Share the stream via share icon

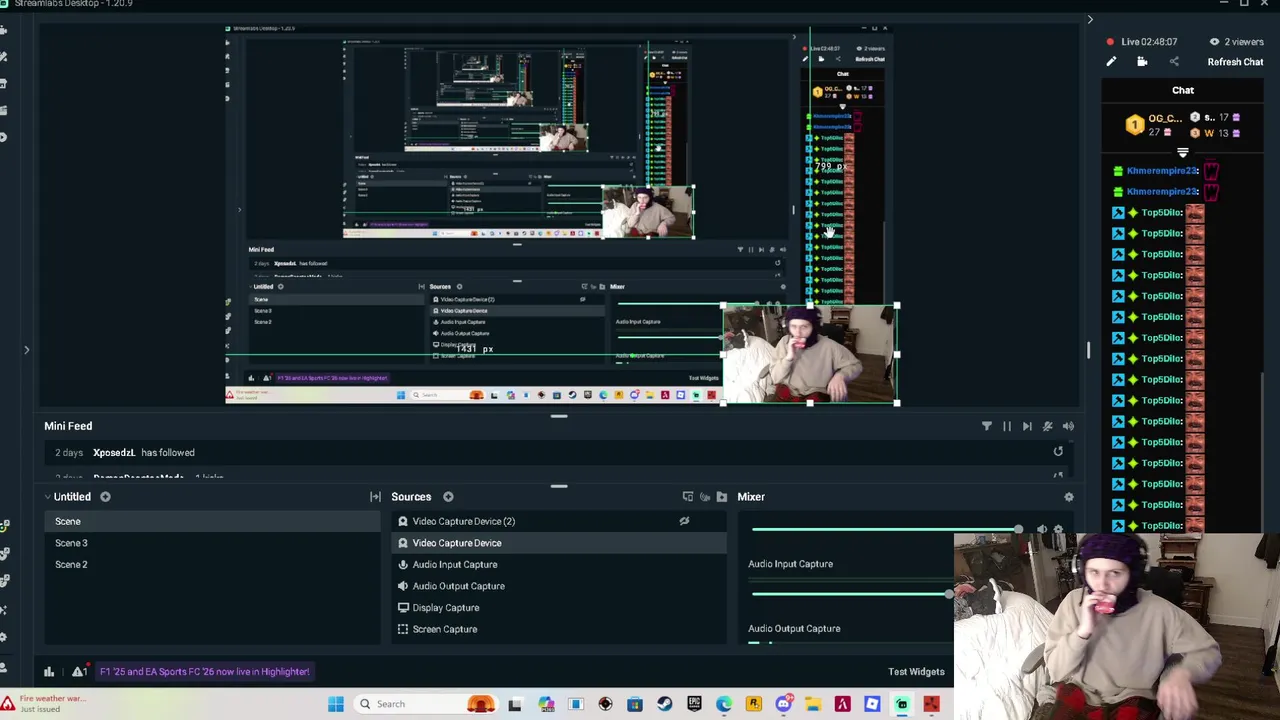point(1174,62)
